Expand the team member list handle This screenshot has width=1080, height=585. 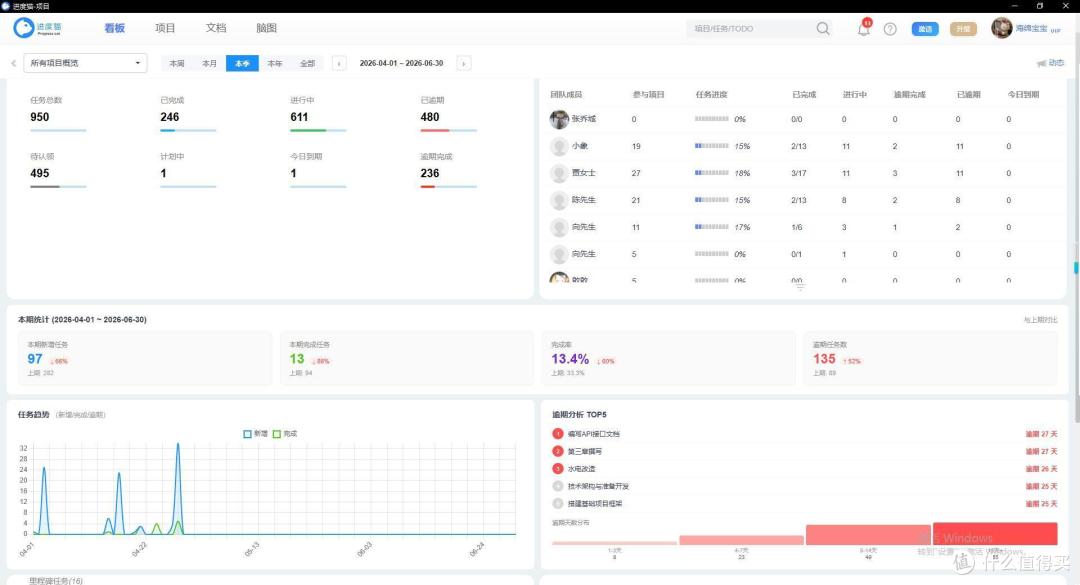point(800,287)
